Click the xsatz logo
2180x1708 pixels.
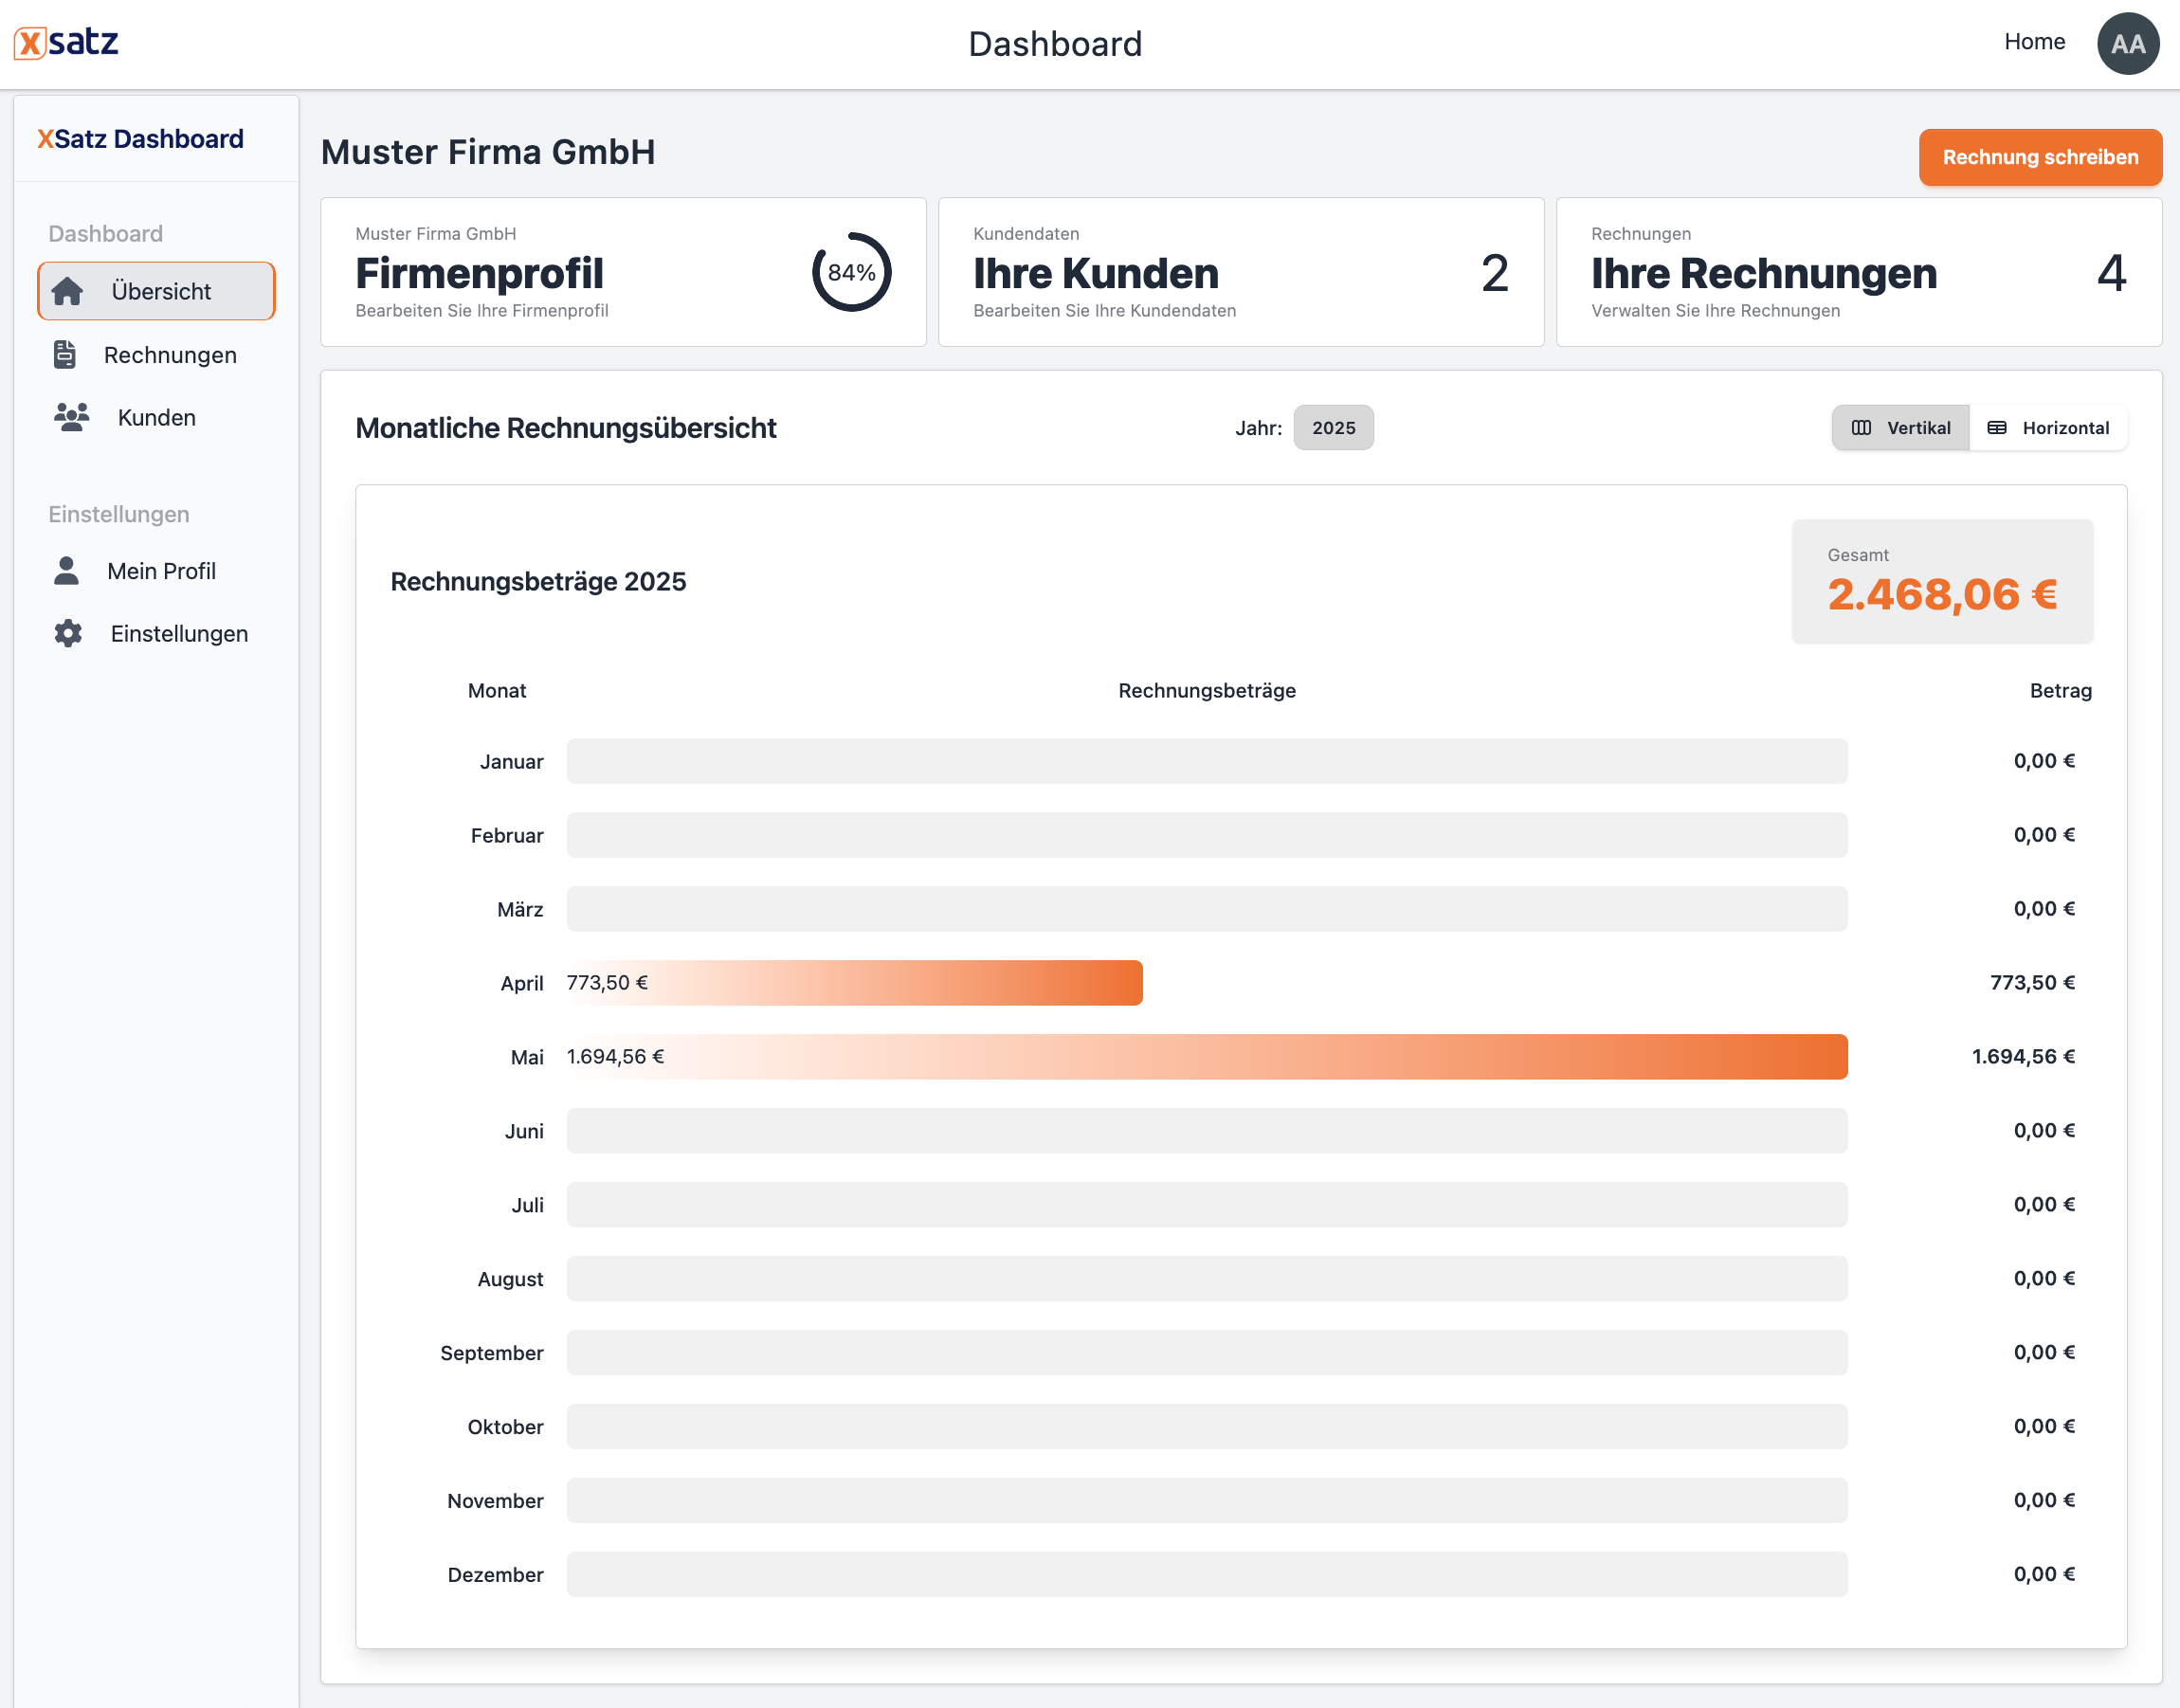pyautogui.click(x=66, y=43)
